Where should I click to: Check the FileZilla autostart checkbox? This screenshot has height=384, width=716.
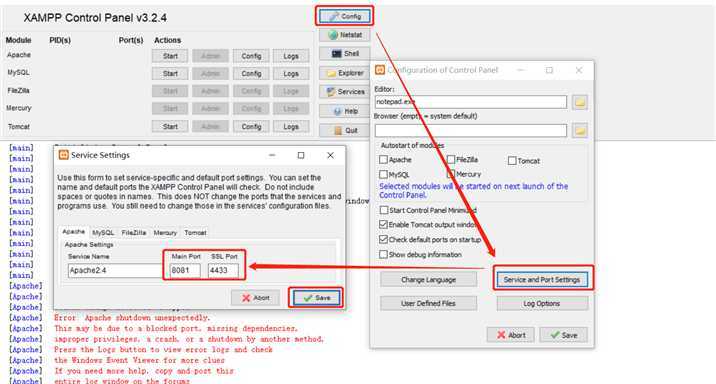tap(451, 159)
